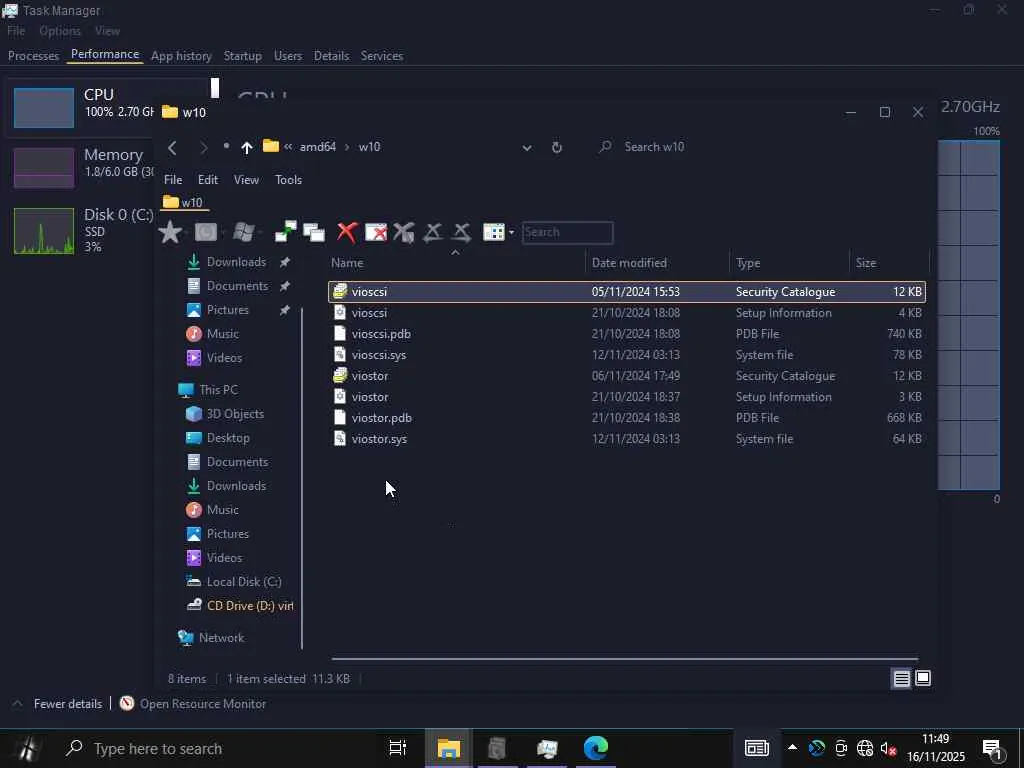Screen dimensions: 1024x768
Task: Click the File Explorer taskbar icon
Action: (x=448, y=748)
